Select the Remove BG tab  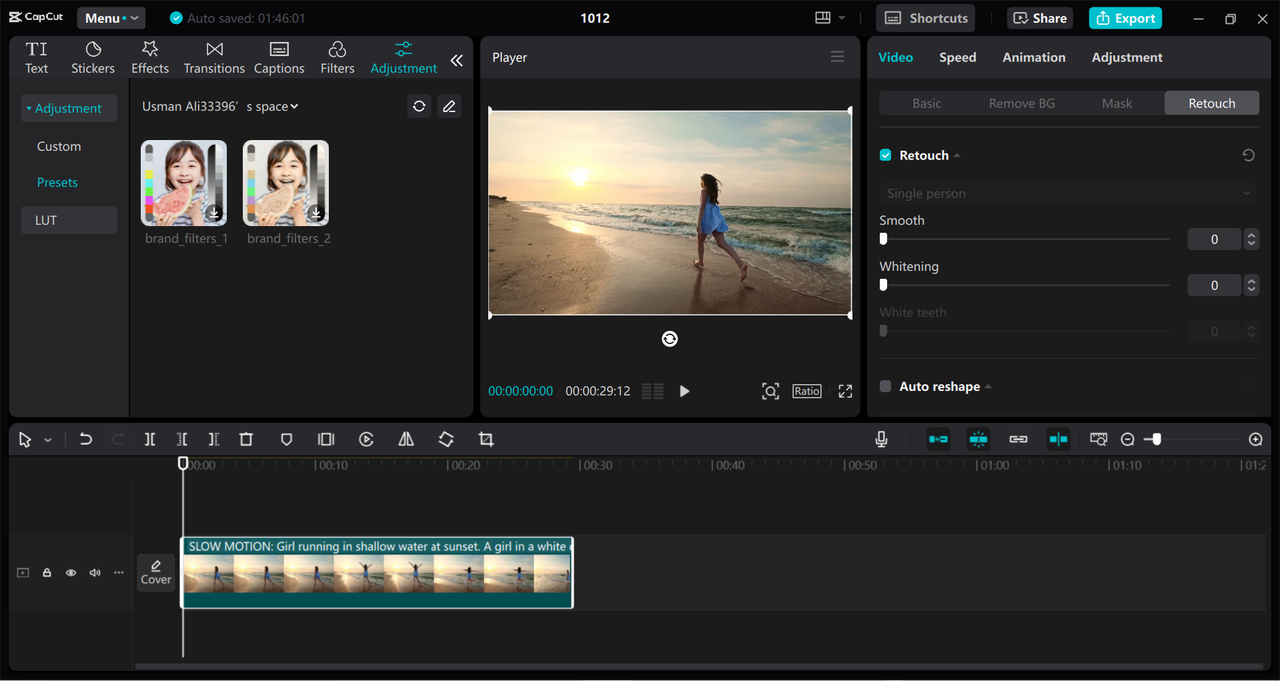click(x=1021, y=103)
